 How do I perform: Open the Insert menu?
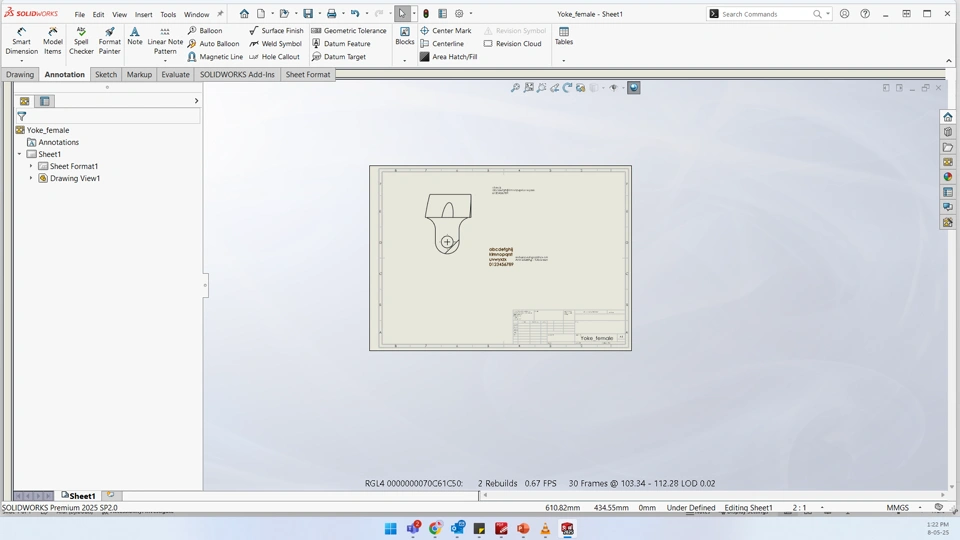click(x=144, y=14)
